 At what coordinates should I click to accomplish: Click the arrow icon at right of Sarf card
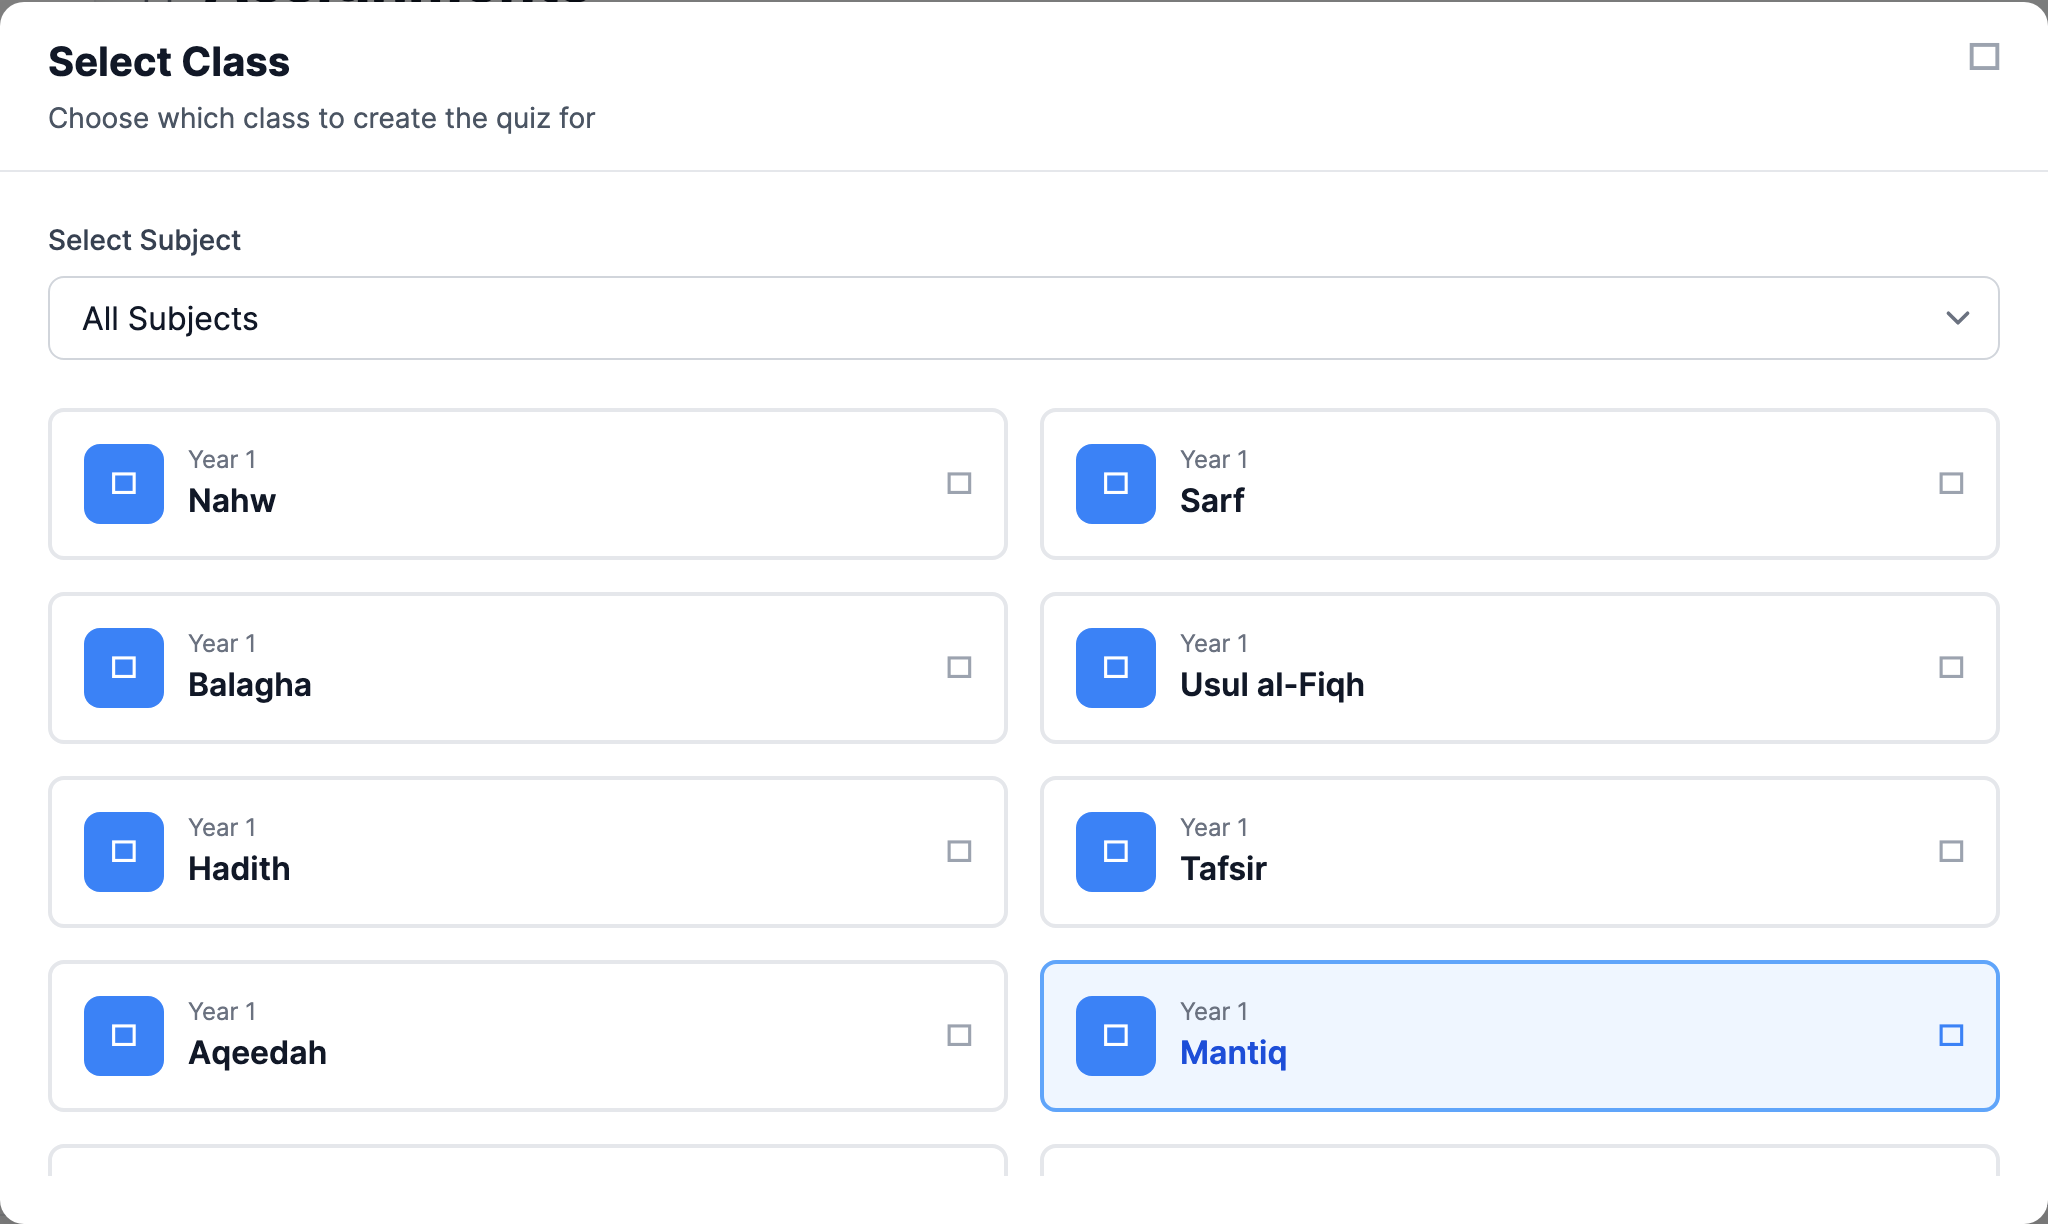click(x=1951, y=484)
